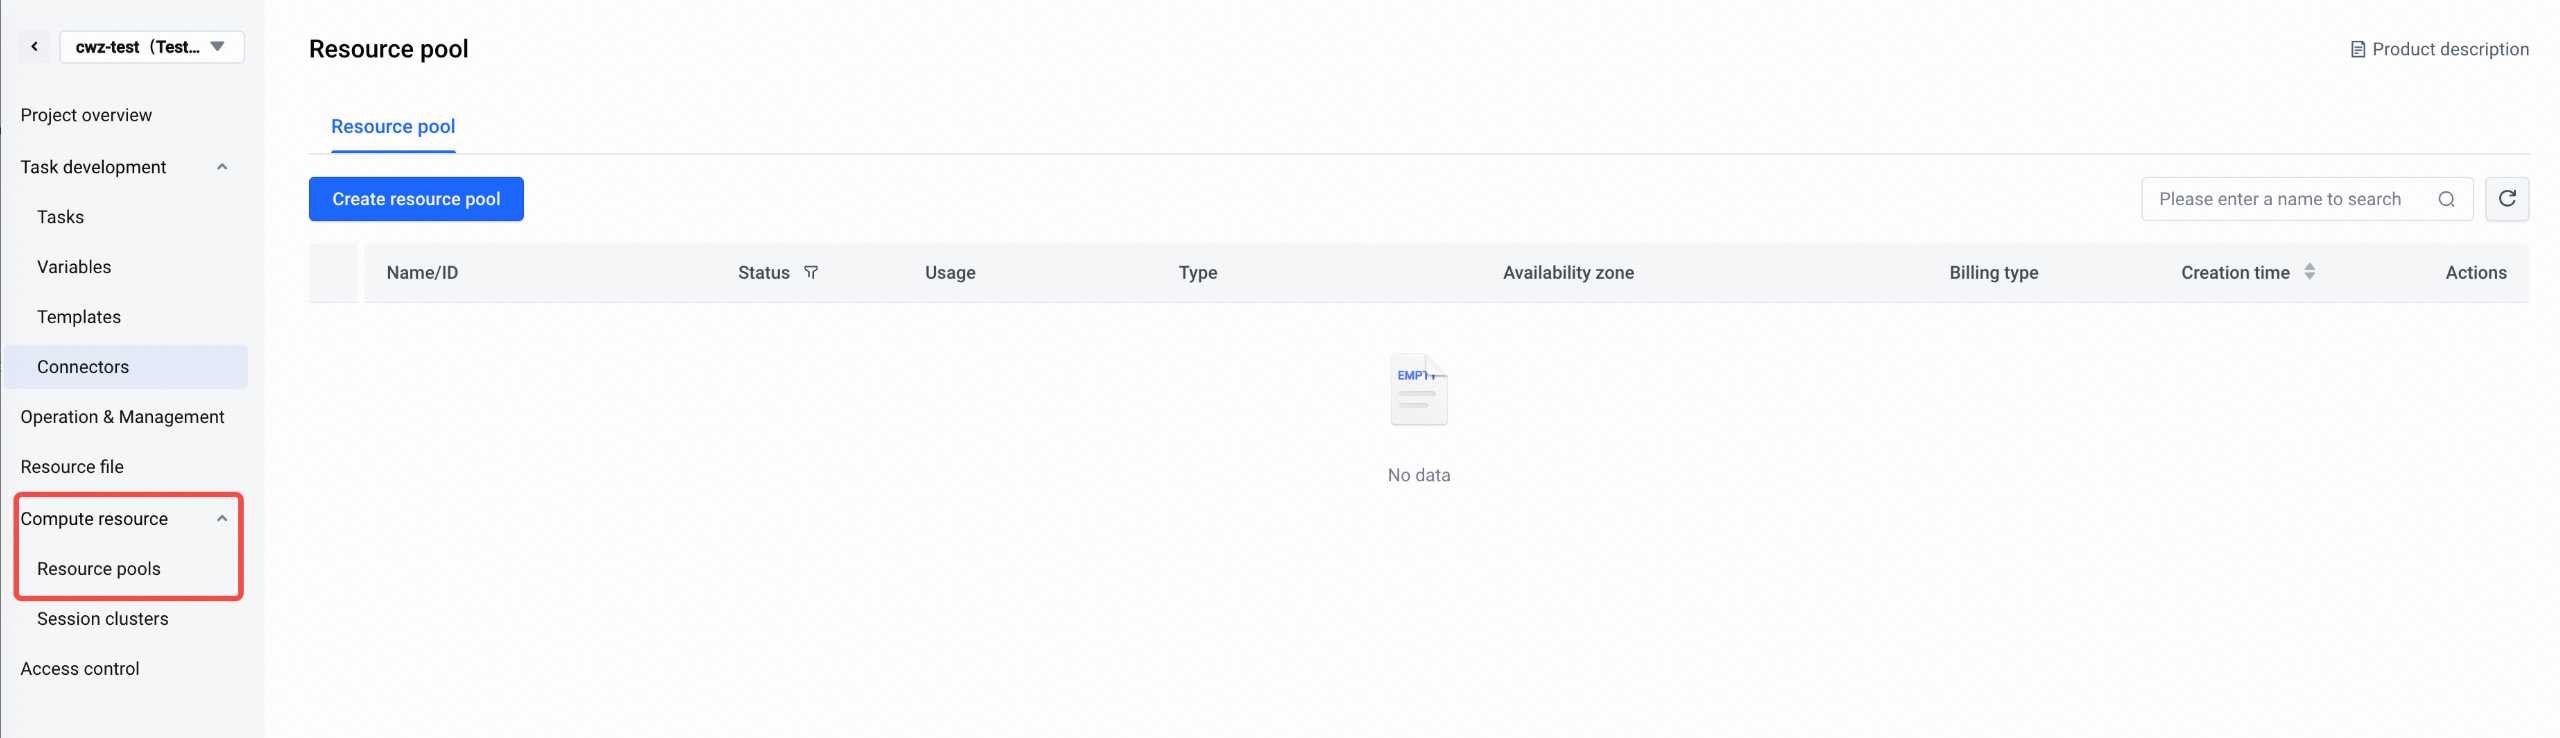The width and height of the screenshot is (2560, 738).
Task: Open Operation & Management section
Action: point(122,417)
